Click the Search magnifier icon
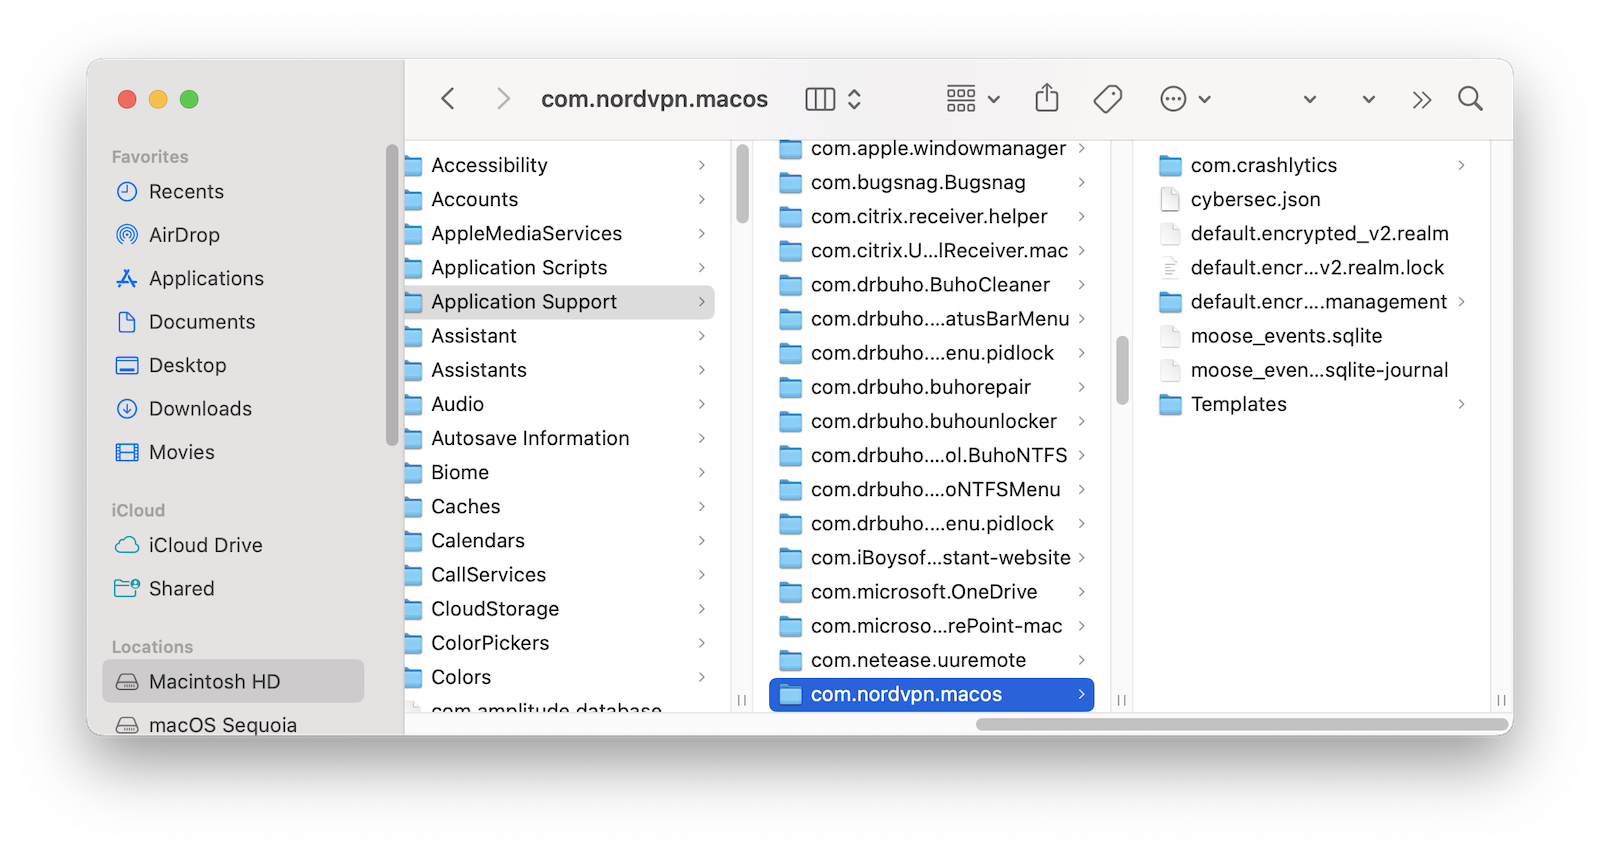This screenshot has width=1600, height=850. [x=1470, y=99]
